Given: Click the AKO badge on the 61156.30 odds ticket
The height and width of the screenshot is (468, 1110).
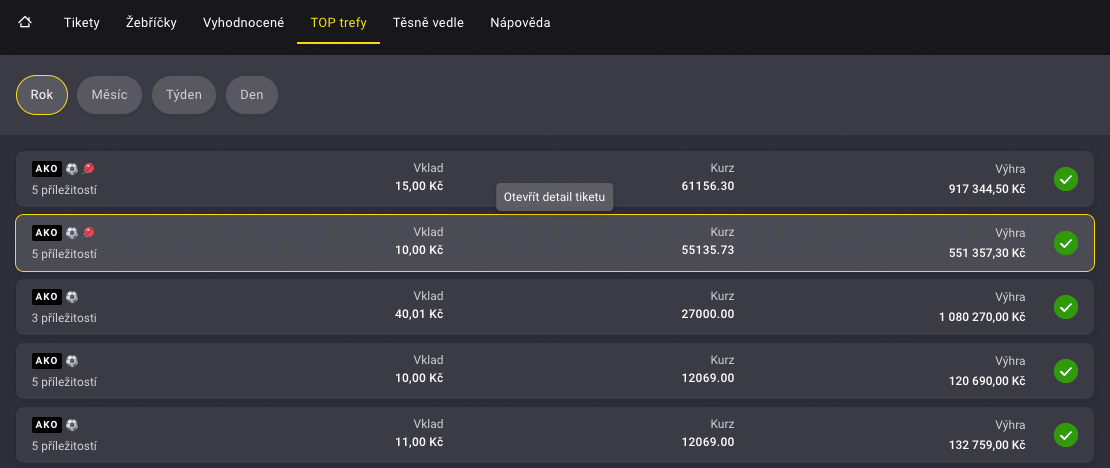Looking at the screenshot, I should tap(47, 169).
